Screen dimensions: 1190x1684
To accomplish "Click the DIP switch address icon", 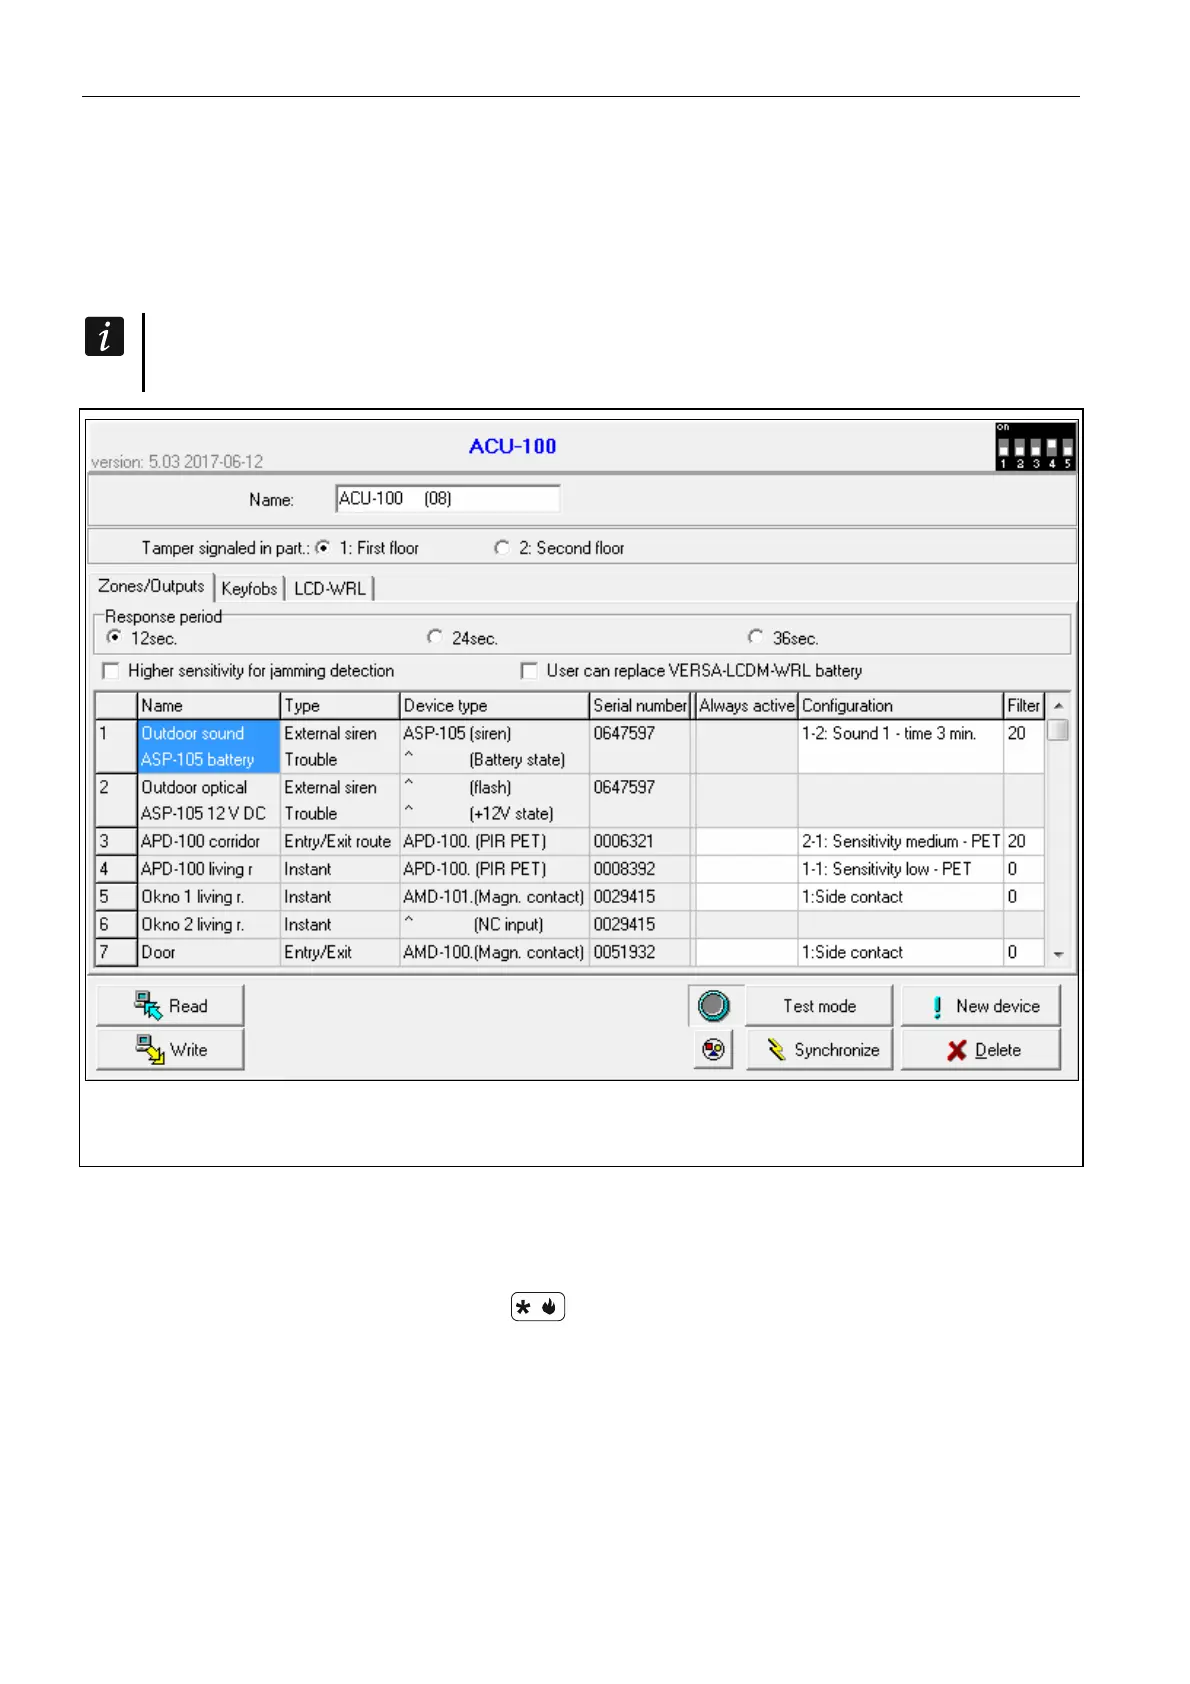I will click(1035, 447).
